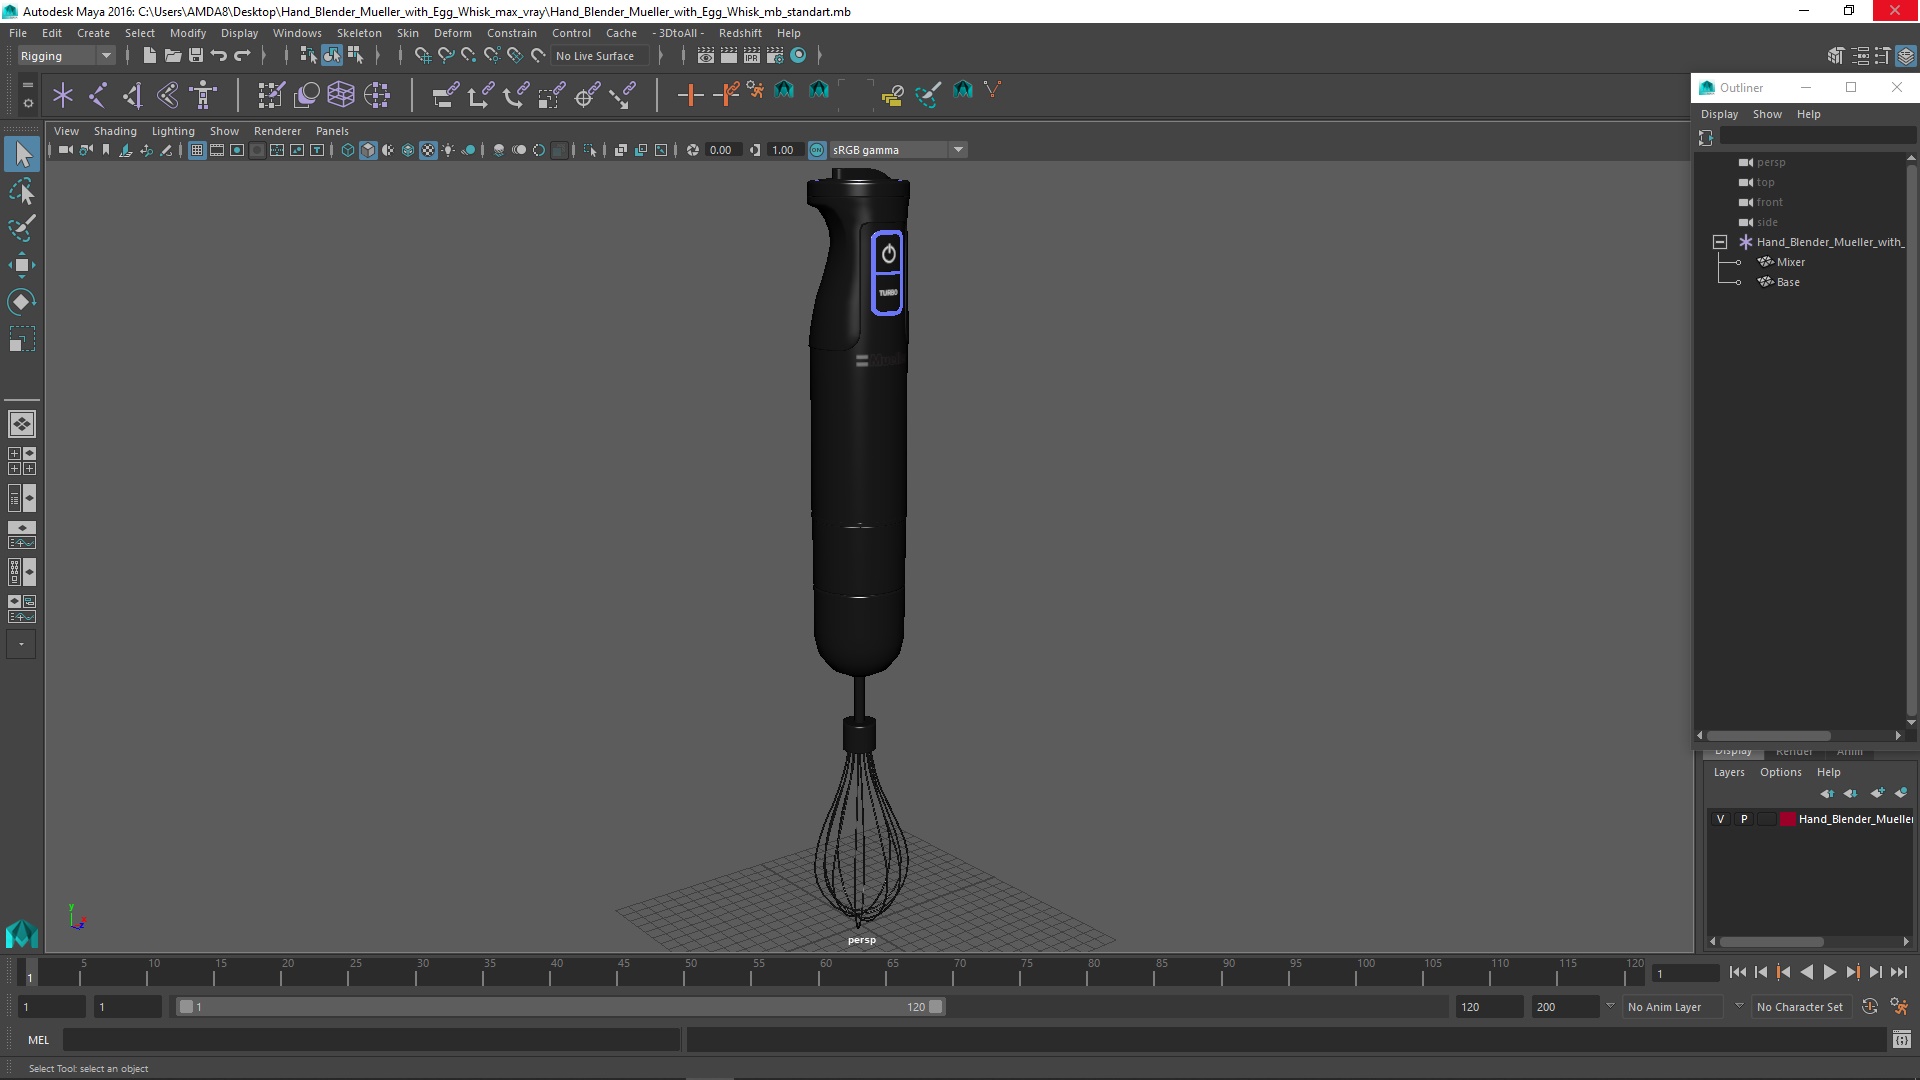Open the Skeleton menu

coord(359,33)
